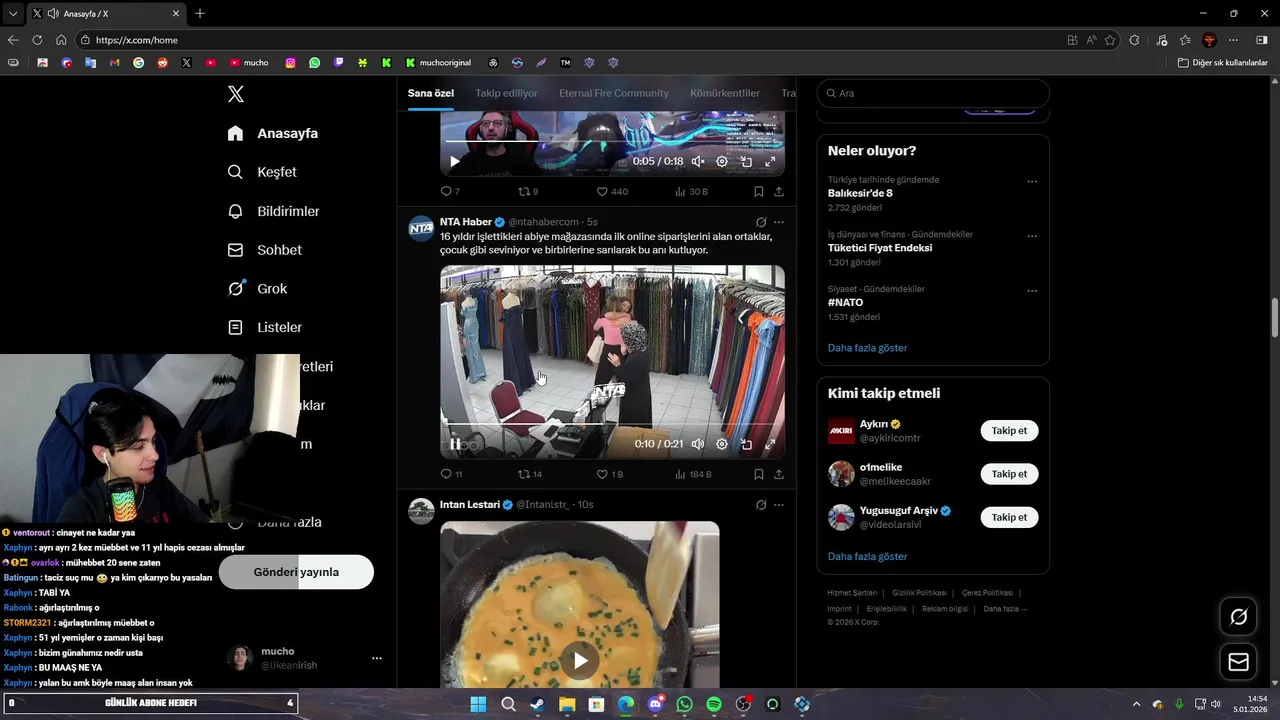Play the Intan Lestari omelette video
Screen dimensions: 1280x720
(x=579, y=660)
